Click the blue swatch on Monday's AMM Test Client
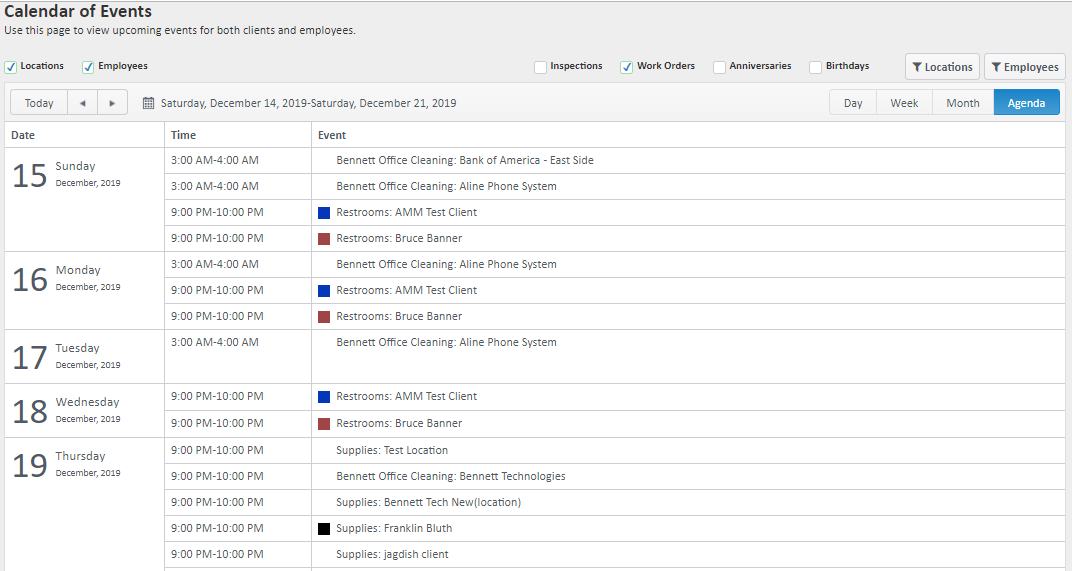Screen dimensions: 1072x571 click(x=324, y=291)
